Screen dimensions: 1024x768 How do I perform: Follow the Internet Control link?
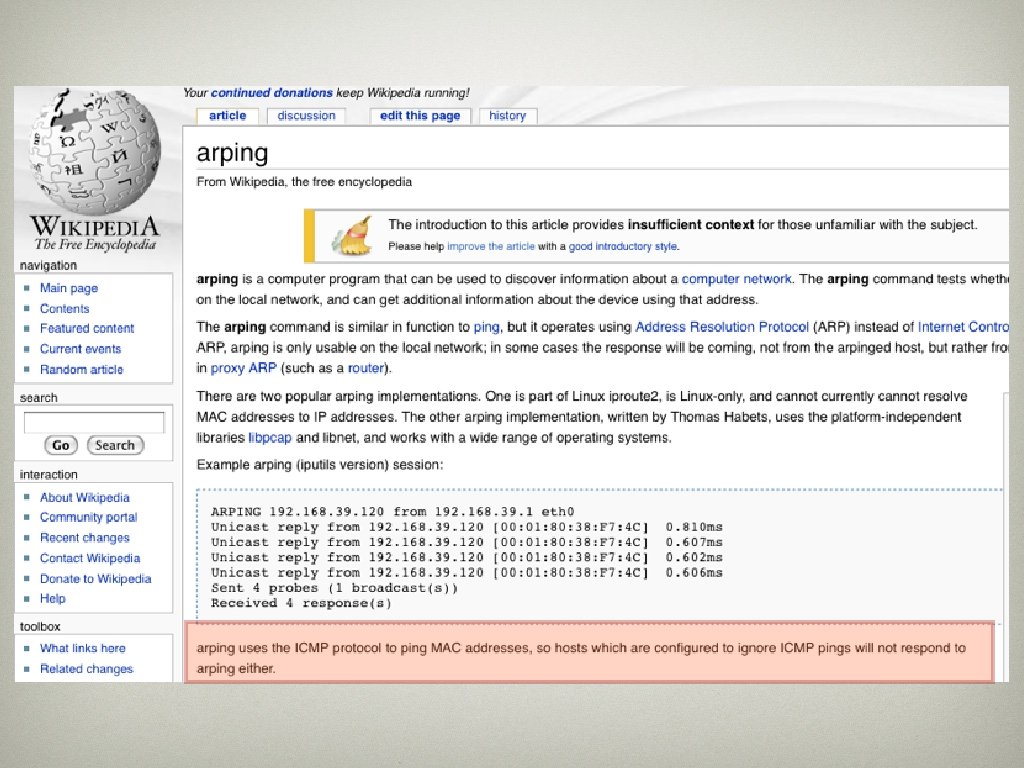click(x=963, y=327)
